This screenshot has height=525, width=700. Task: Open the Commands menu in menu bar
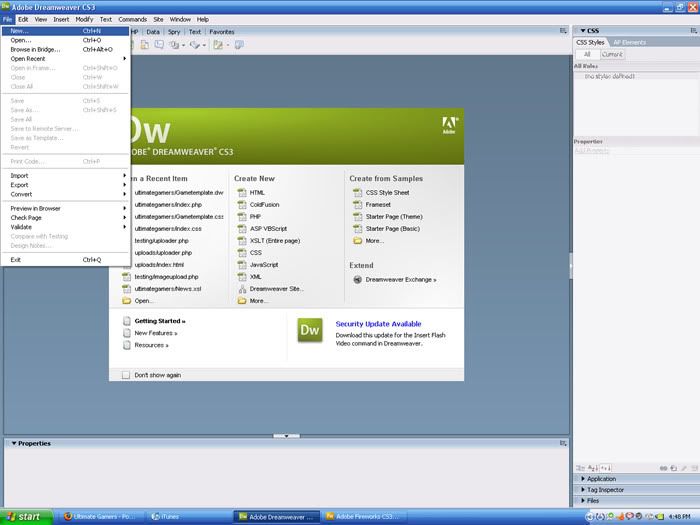point(133,20)
